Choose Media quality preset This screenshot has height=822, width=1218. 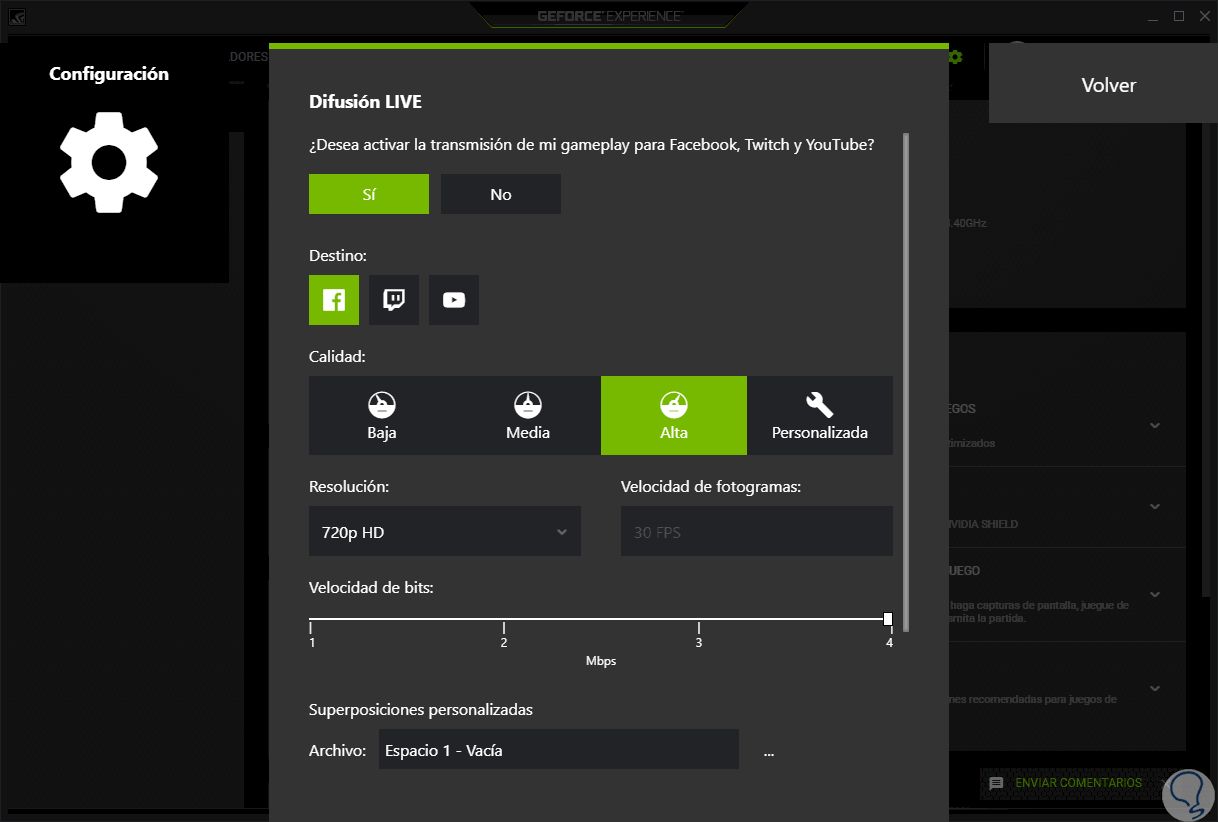tap(528, 416)
